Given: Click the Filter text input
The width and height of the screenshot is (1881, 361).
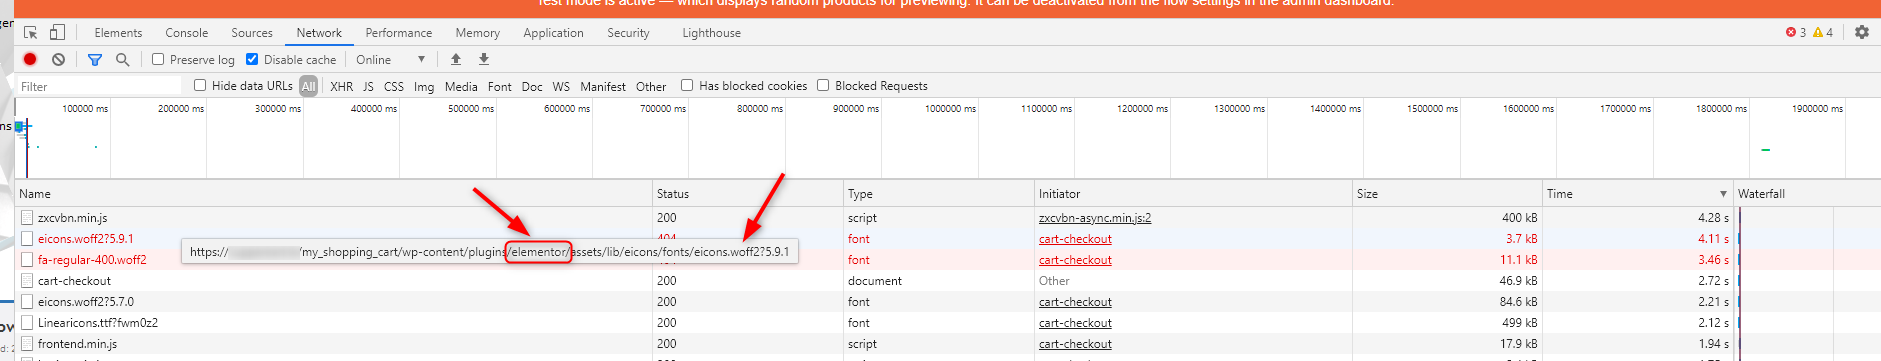Looking at the screenshot, I should click(x=99, y=86).
